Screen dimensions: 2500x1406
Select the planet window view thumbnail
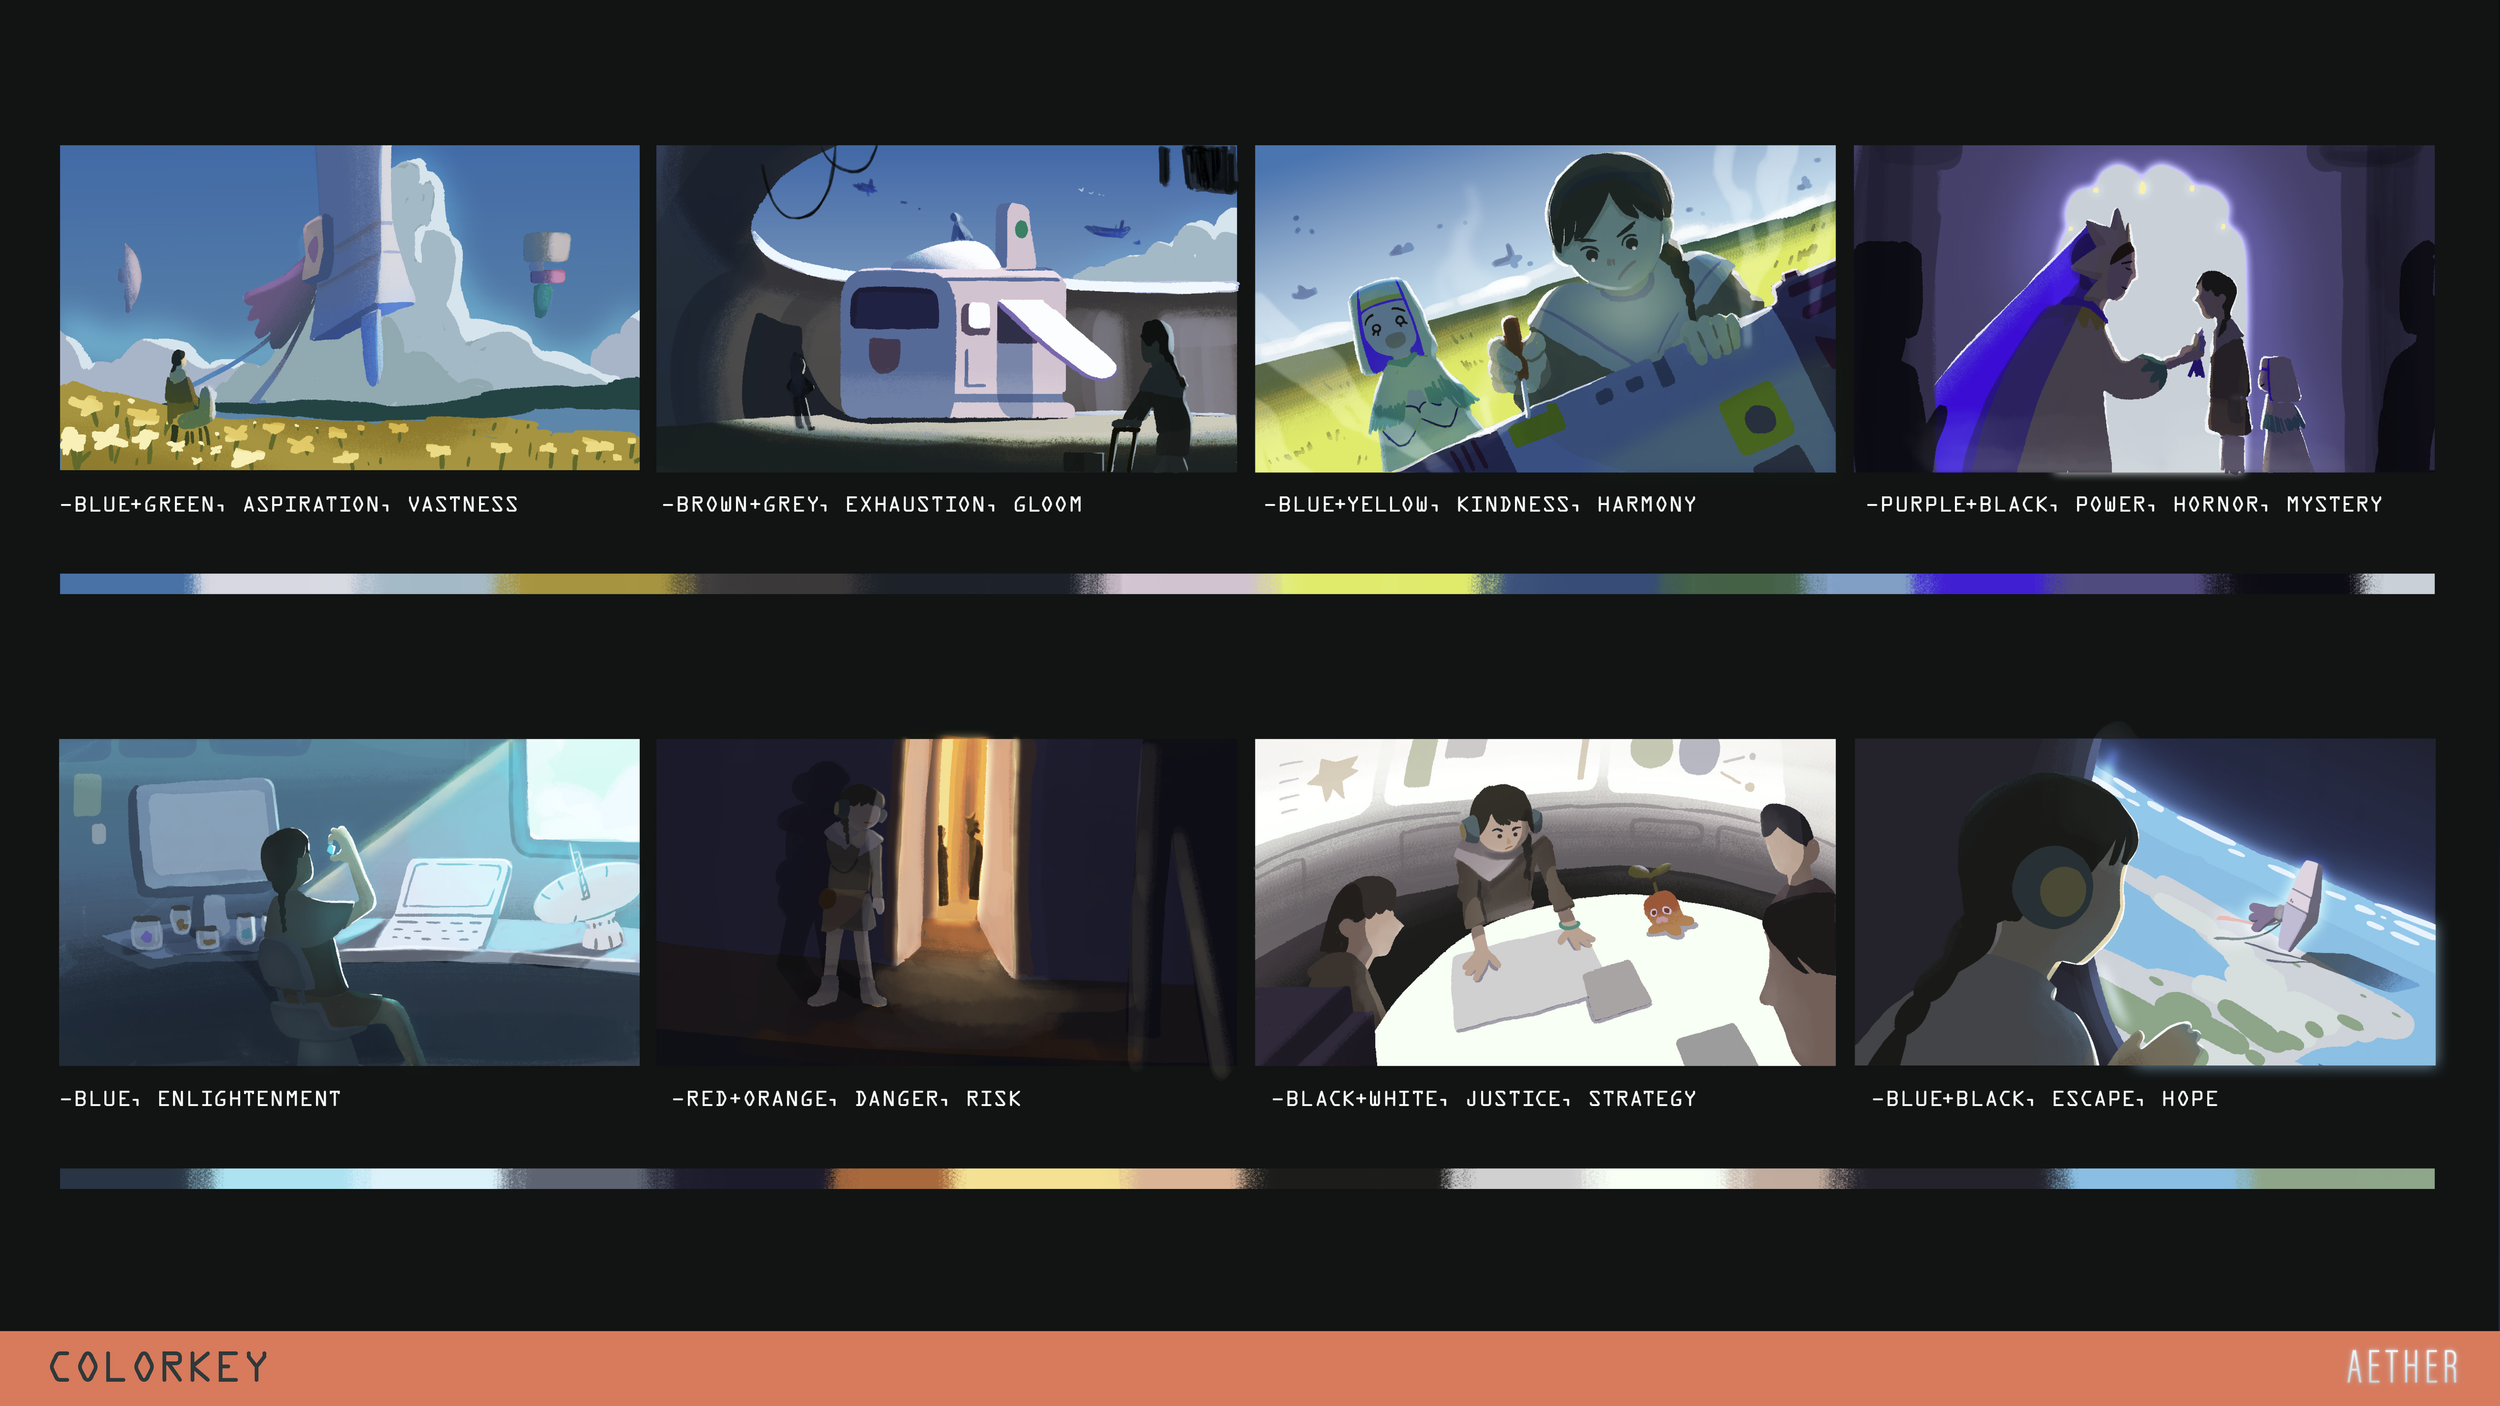tap(2144, 902)
